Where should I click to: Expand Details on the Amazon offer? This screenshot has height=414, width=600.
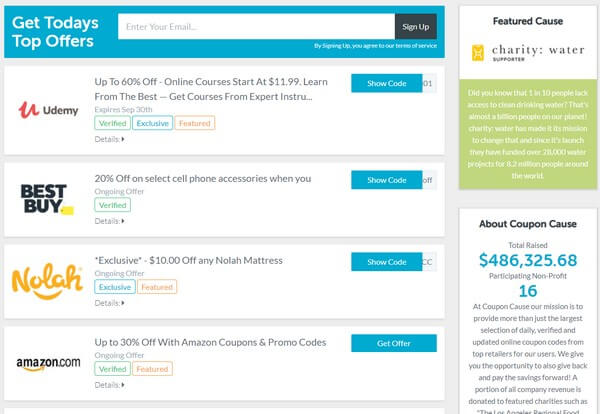109,385
